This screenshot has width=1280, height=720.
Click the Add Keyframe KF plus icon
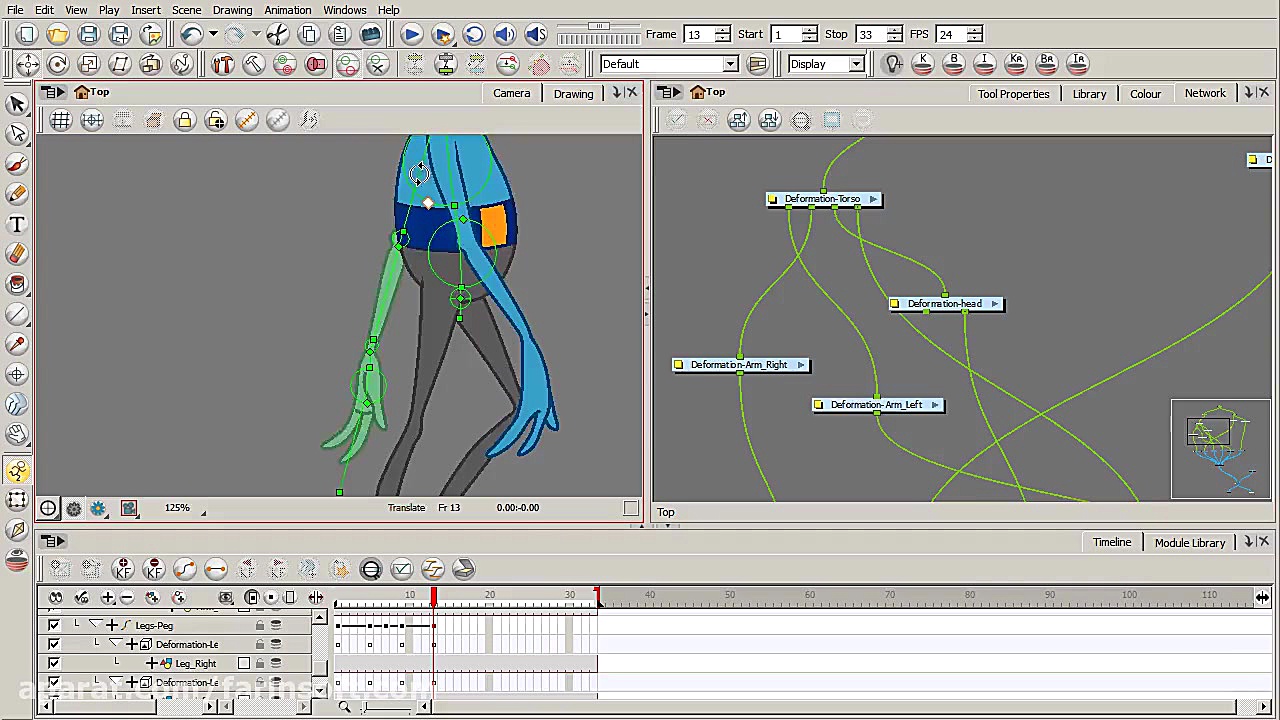[122, 570]
